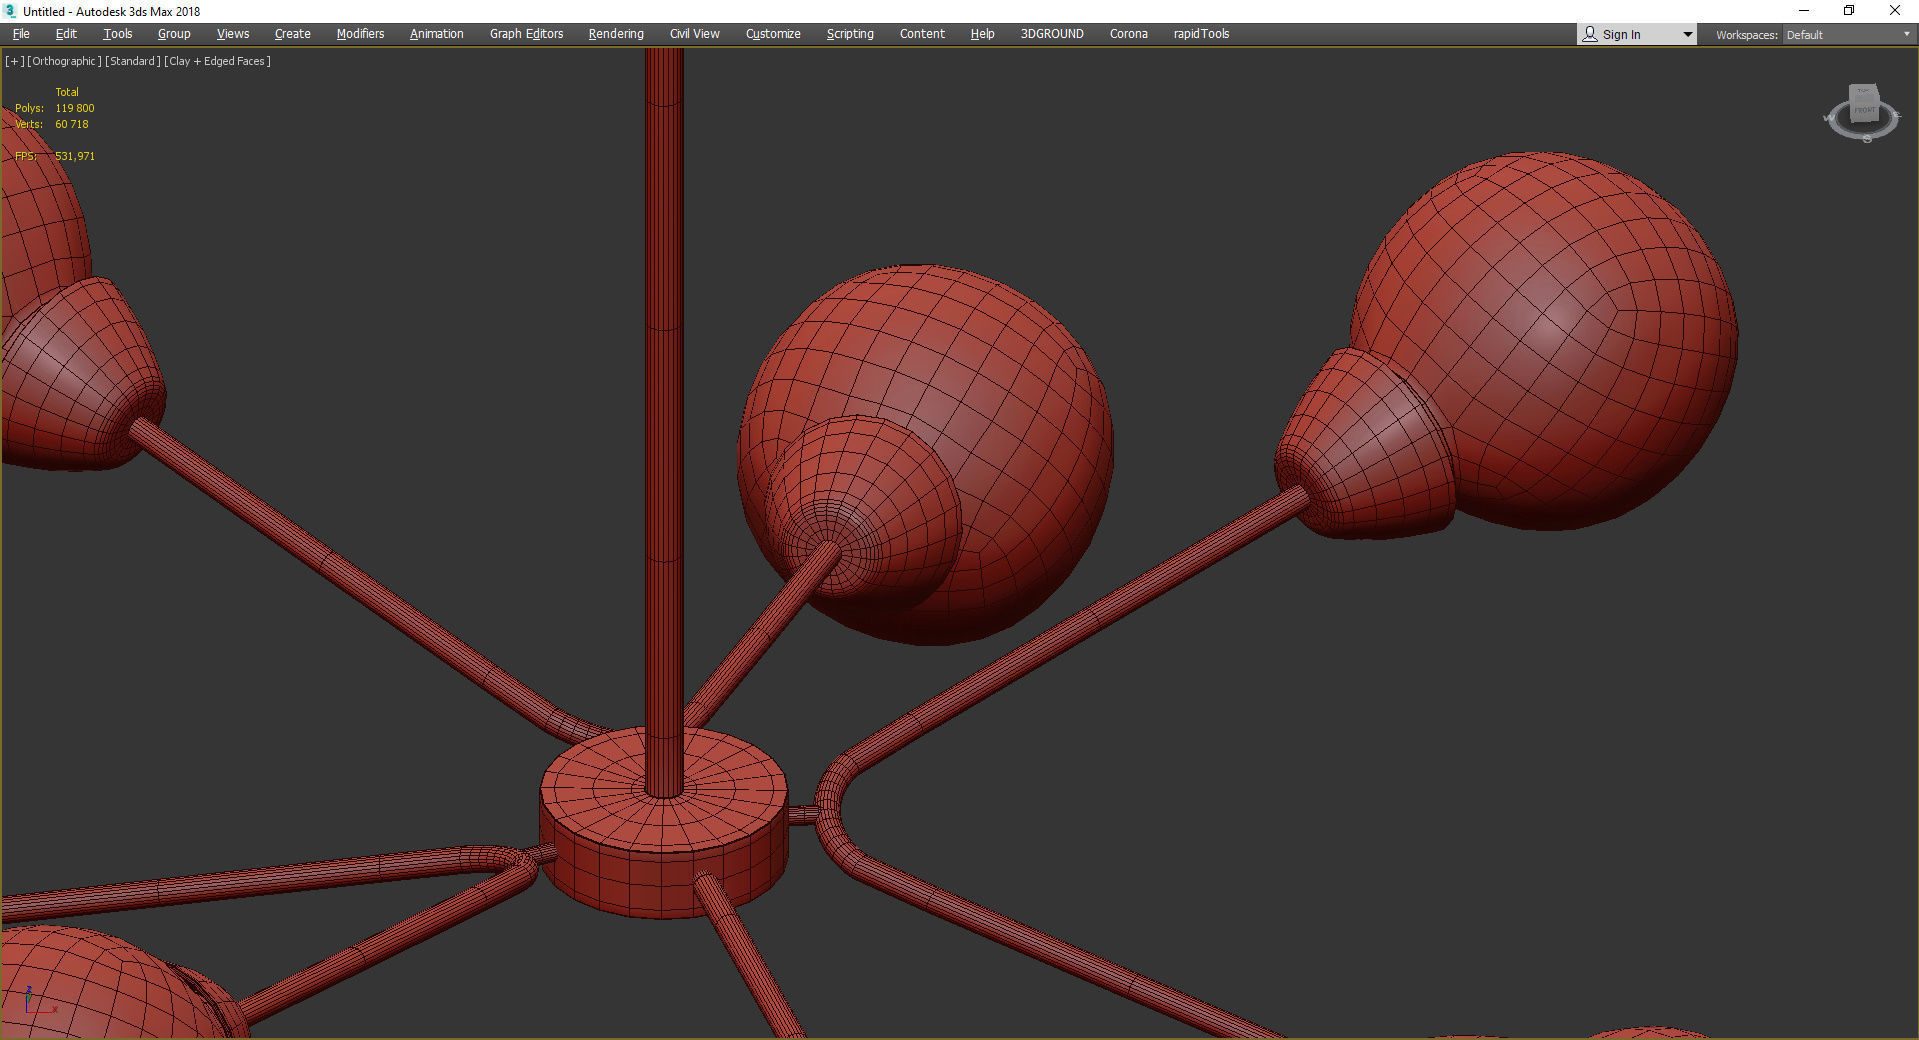This screenshot has height=1040, width=1919.
Task: Restore down the 3ds Max window
Action: click(x=1849, y=11)
